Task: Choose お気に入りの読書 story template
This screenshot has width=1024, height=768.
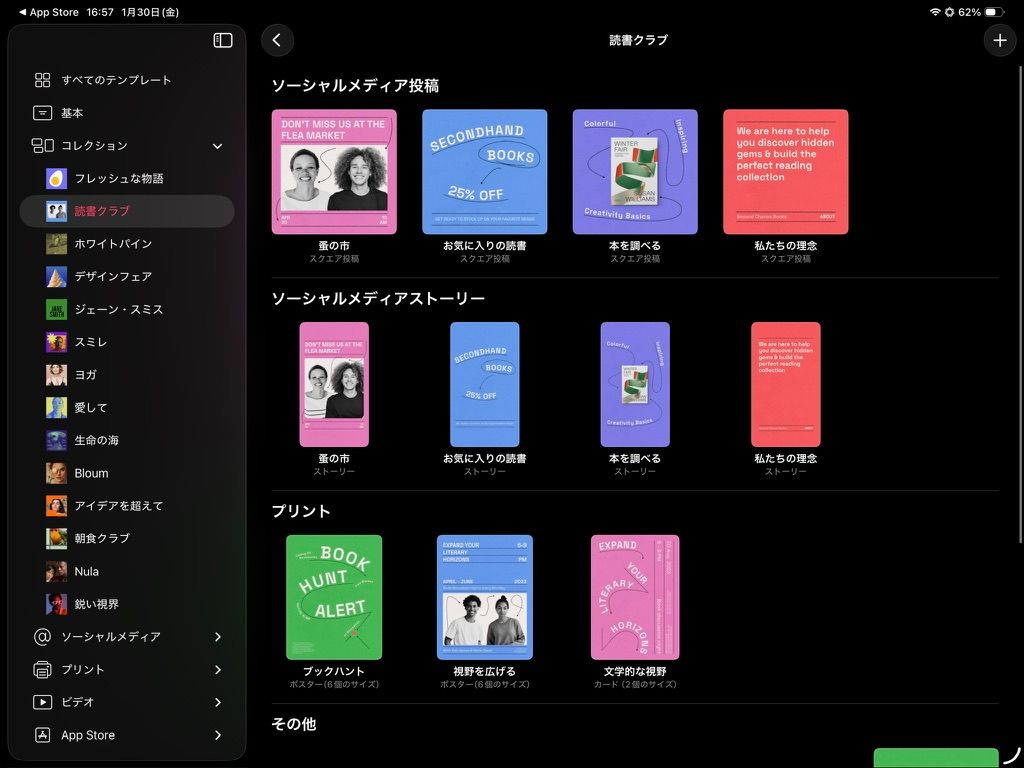Action: pos(485,385)
